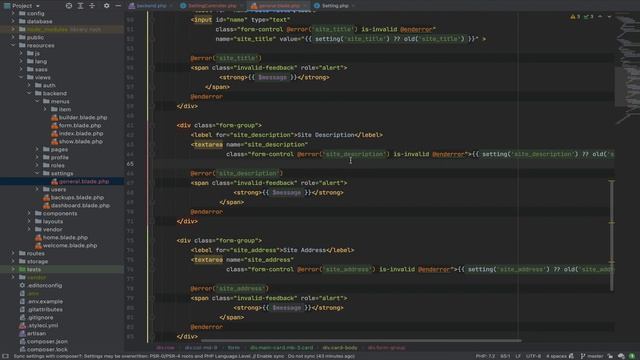
Task: Open builder.blade.php file
Action: pos(79,118)
